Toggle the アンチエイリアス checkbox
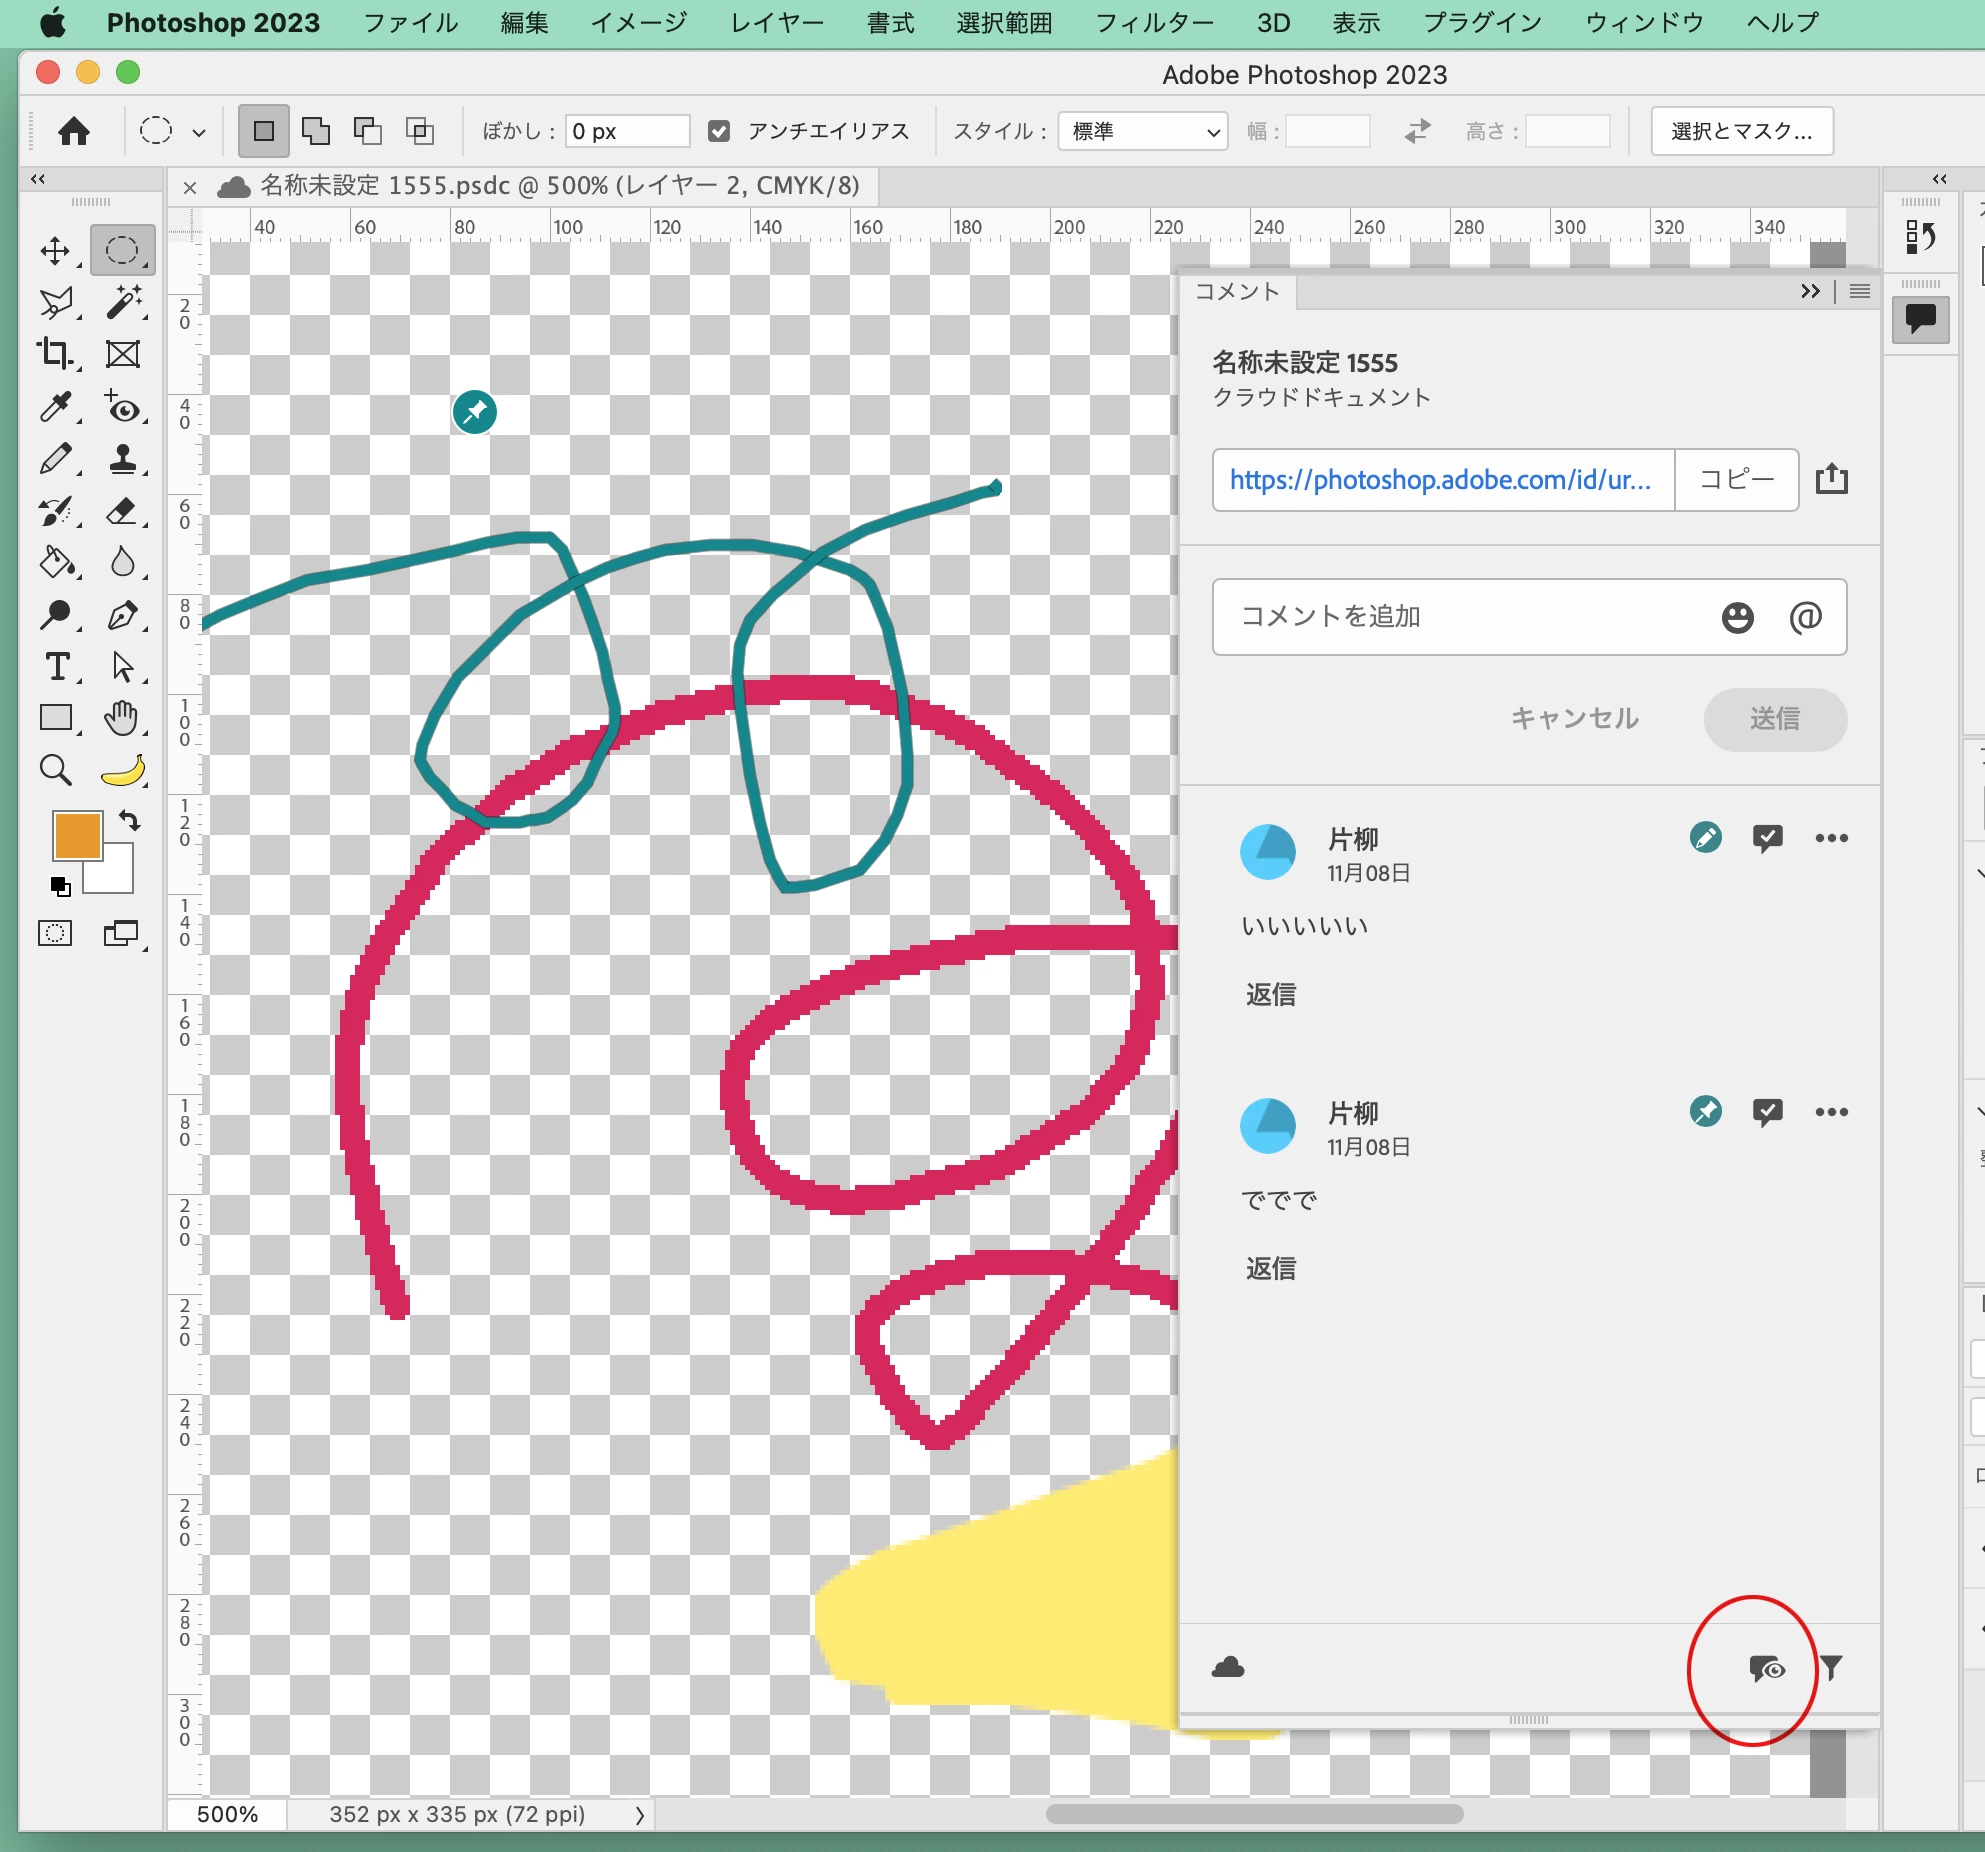 718,131
